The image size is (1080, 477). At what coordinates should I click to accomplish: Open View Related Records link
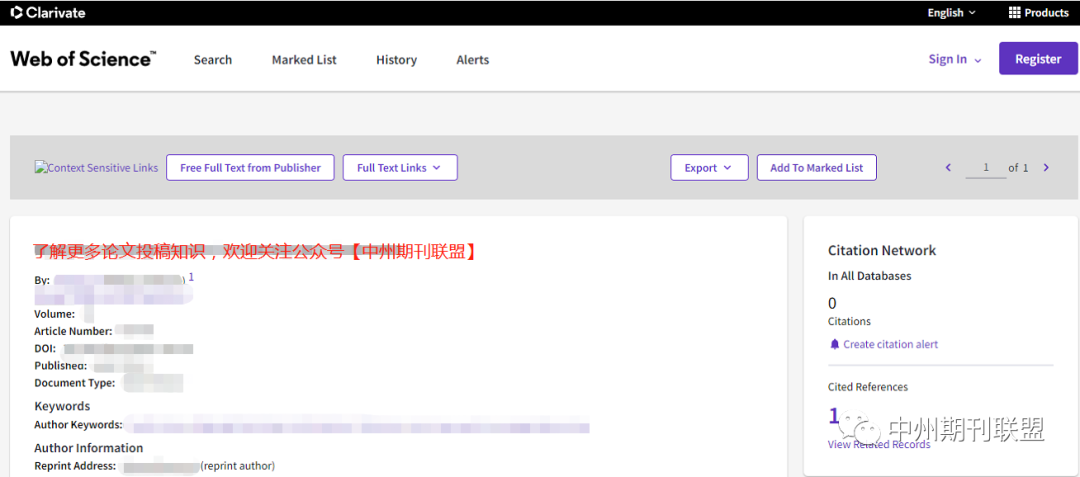coord(879,445)
